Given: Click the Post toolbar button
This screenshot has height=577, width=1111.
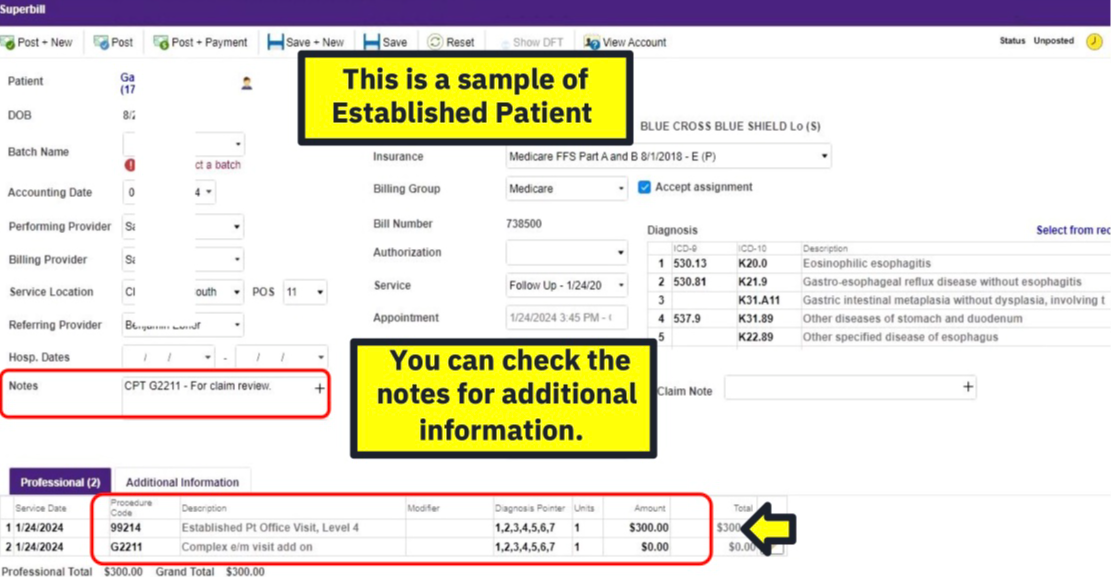Looking at the screenshot, I should click(x=113, y=43).
